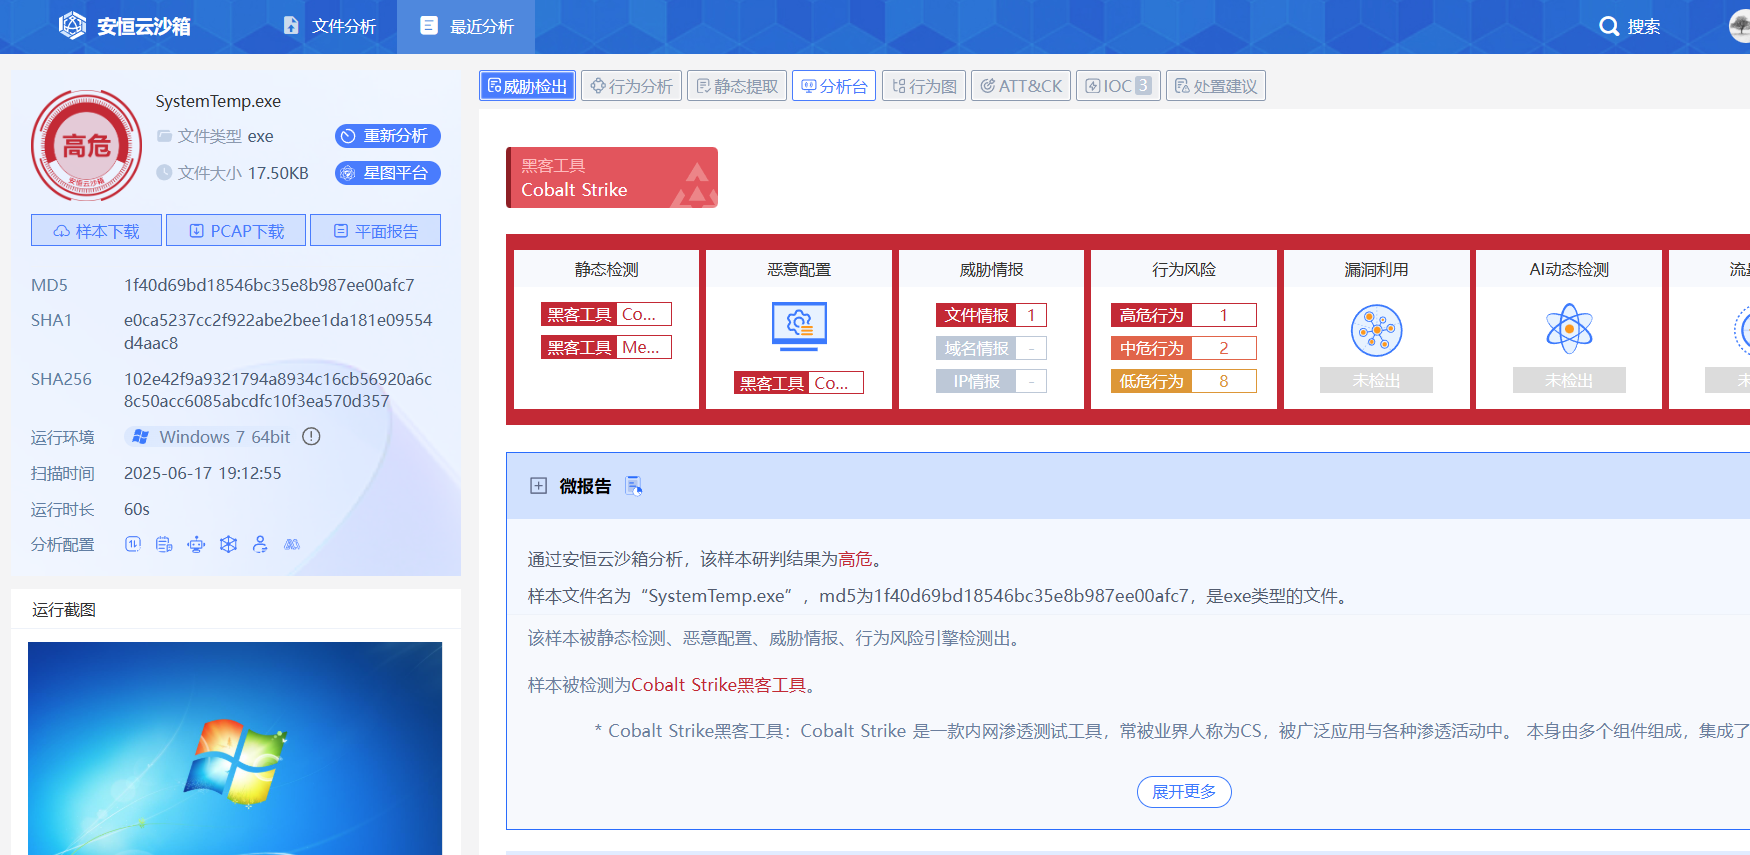Click the file size value 17.50KB
The width and height of the screenshot is (1750, 855).
click(278, 173)
